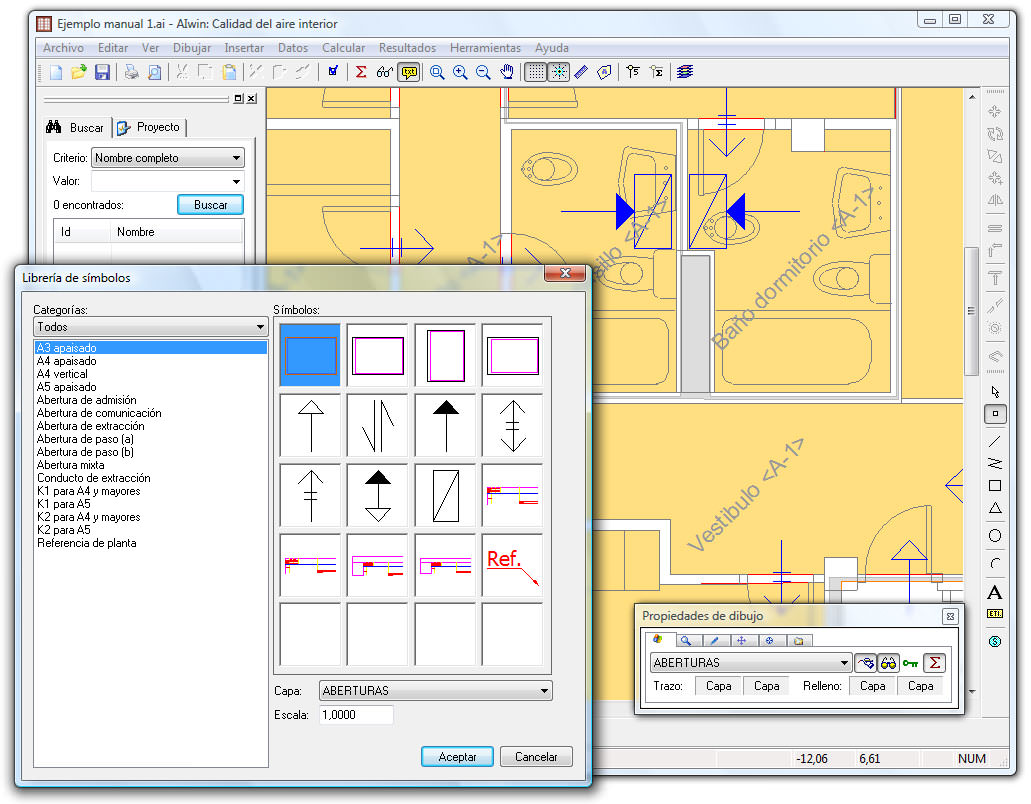Select the rectangle drawing tool in right toolbar
The image size is (1031, 804).
pos(995,486)
